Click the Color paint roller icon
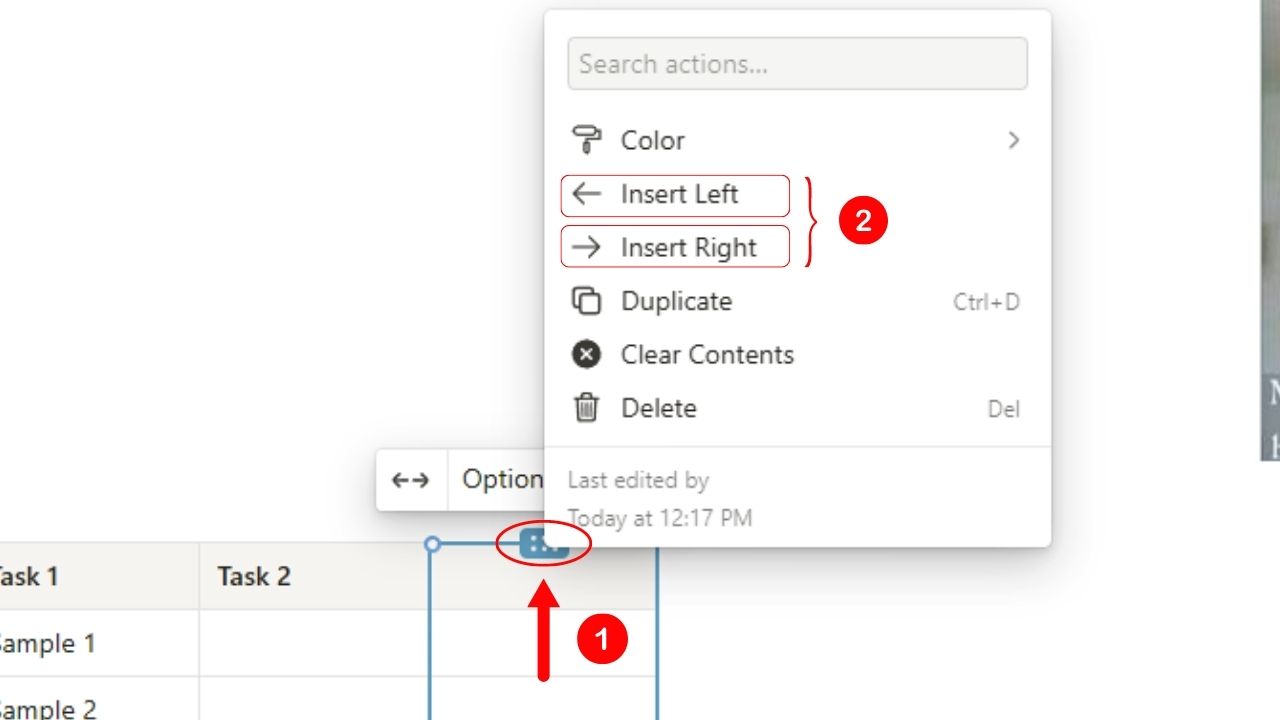 (x=589, y=140)
